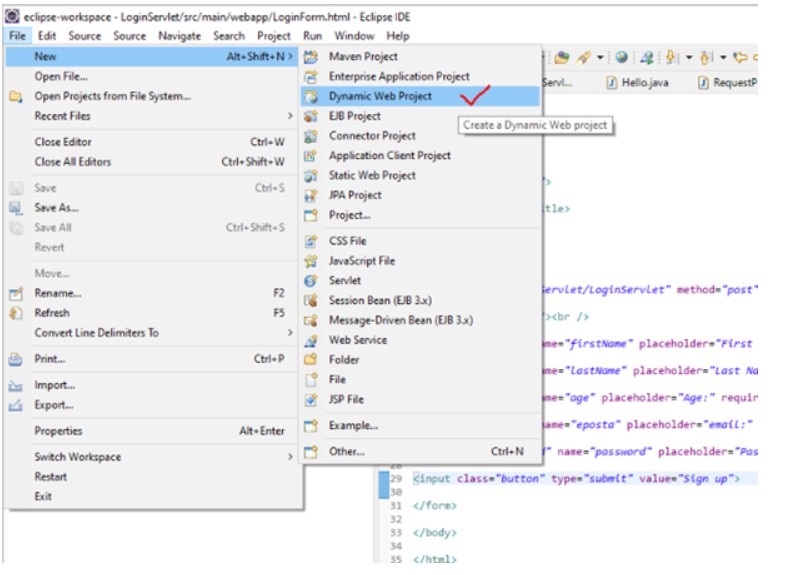
Task: Click the JSP File icon
Action: click(311, 400)
